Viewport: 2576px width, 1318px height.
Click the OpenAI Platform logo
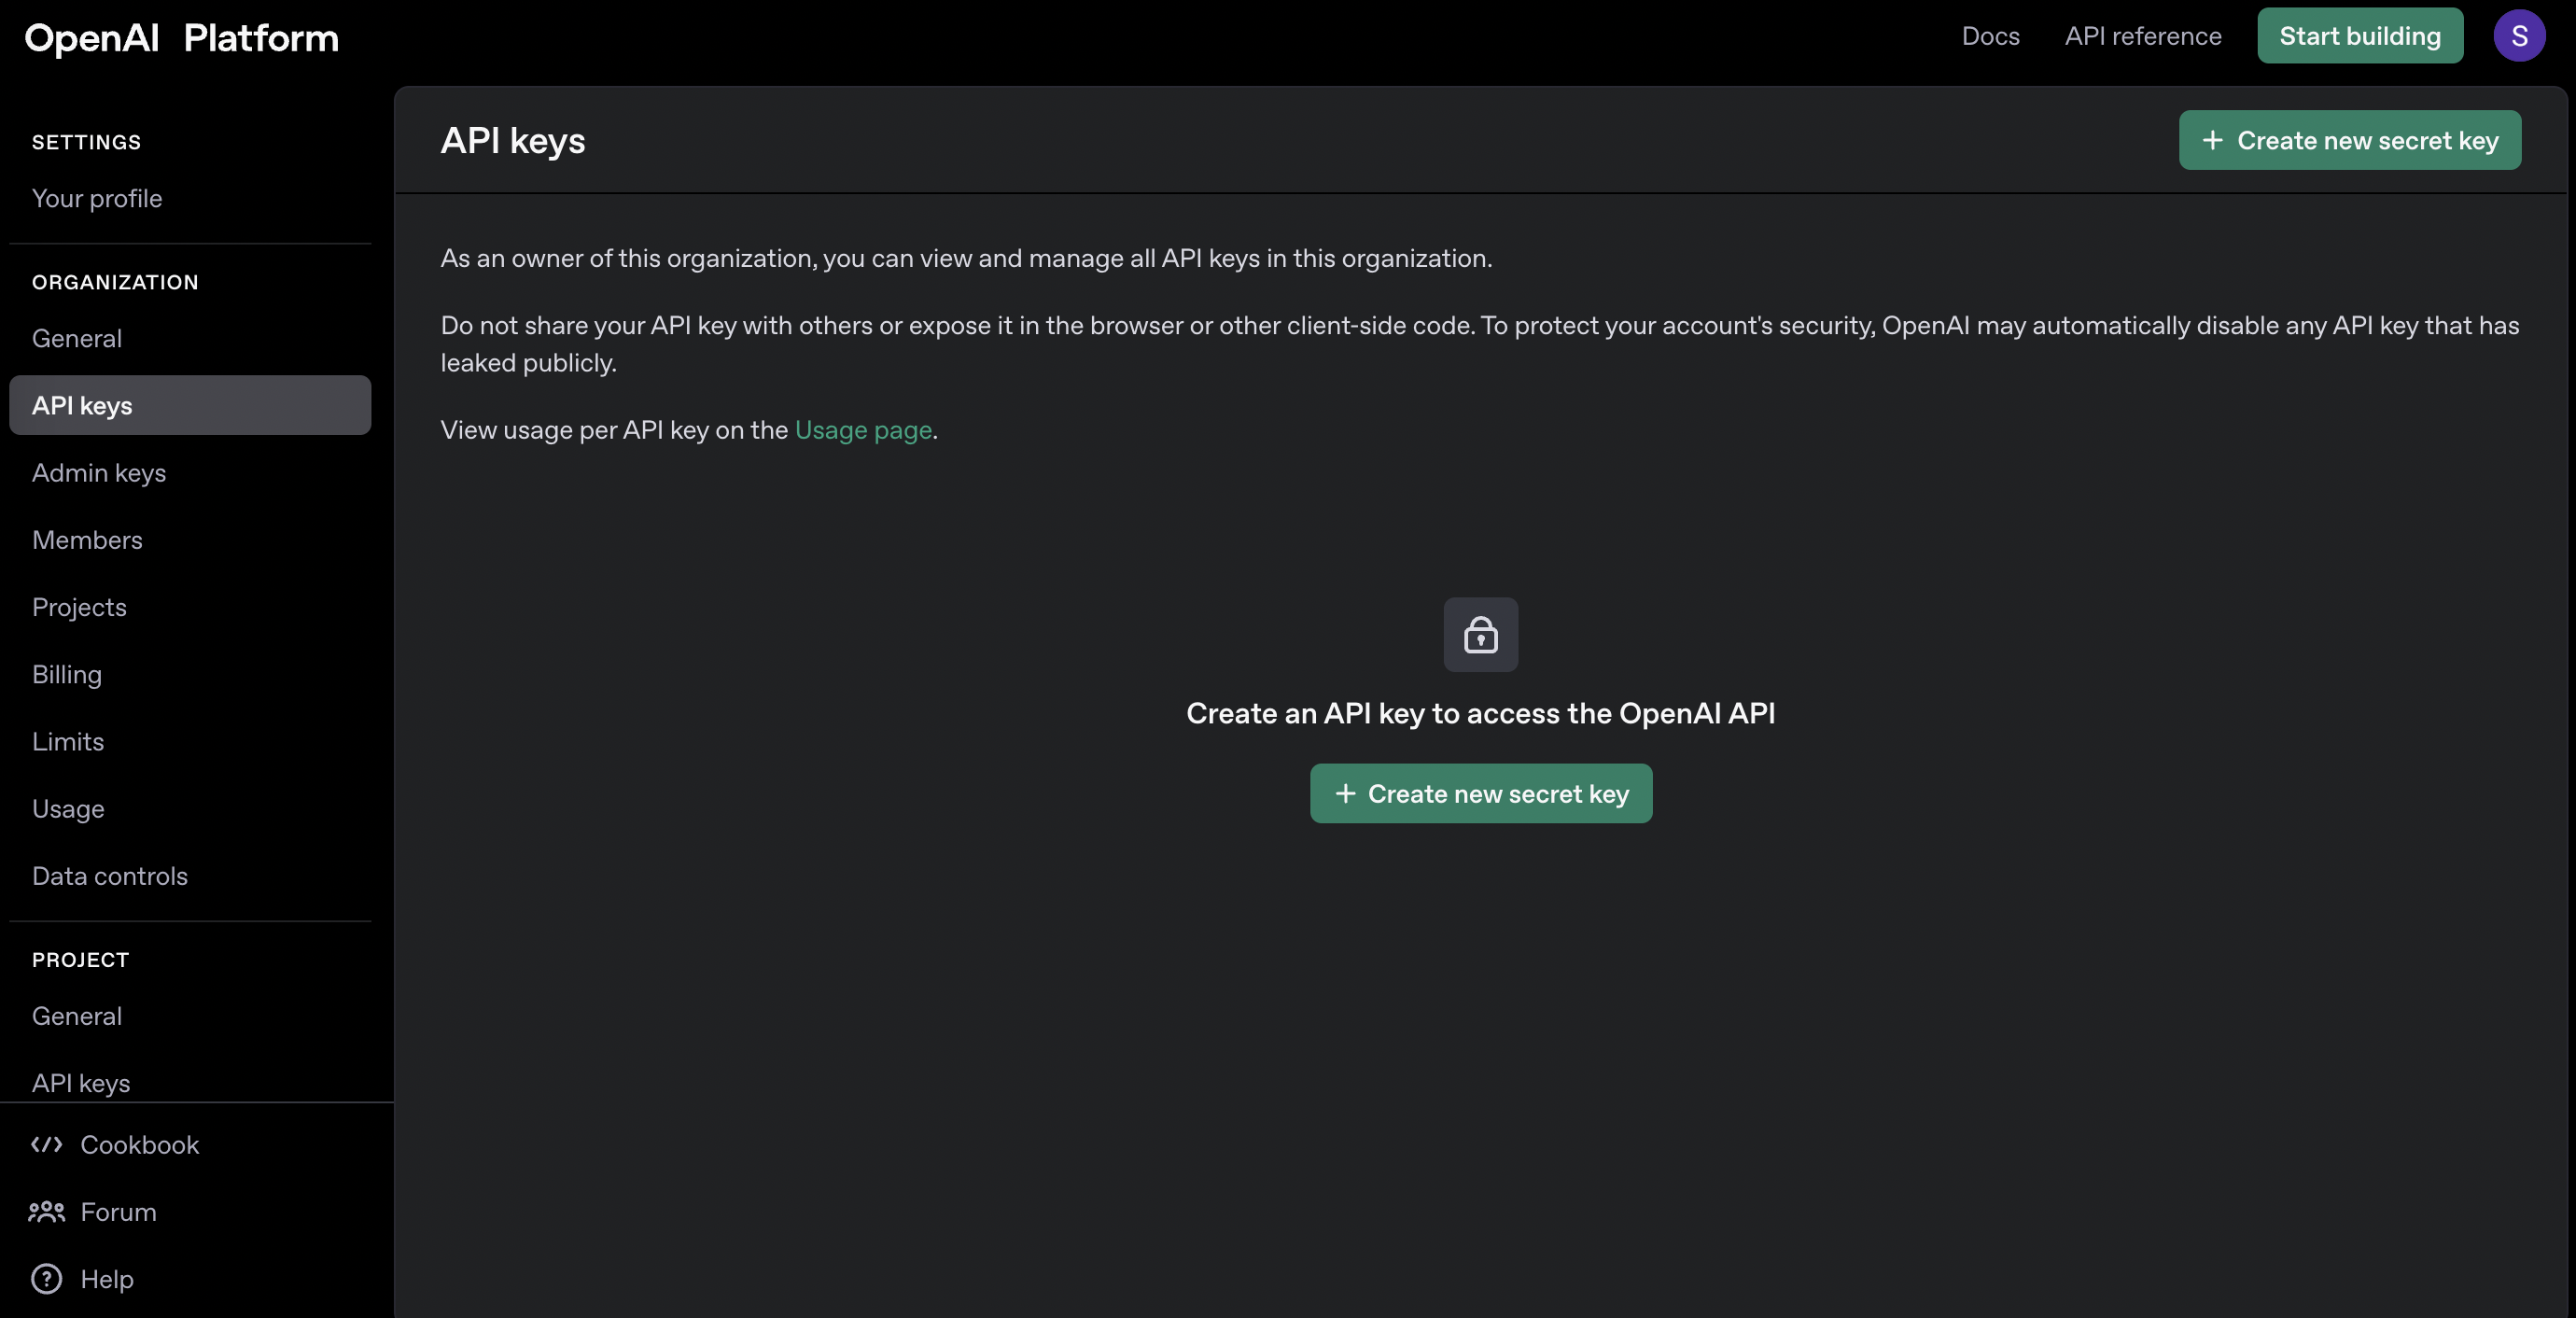[x=181, y=38]
